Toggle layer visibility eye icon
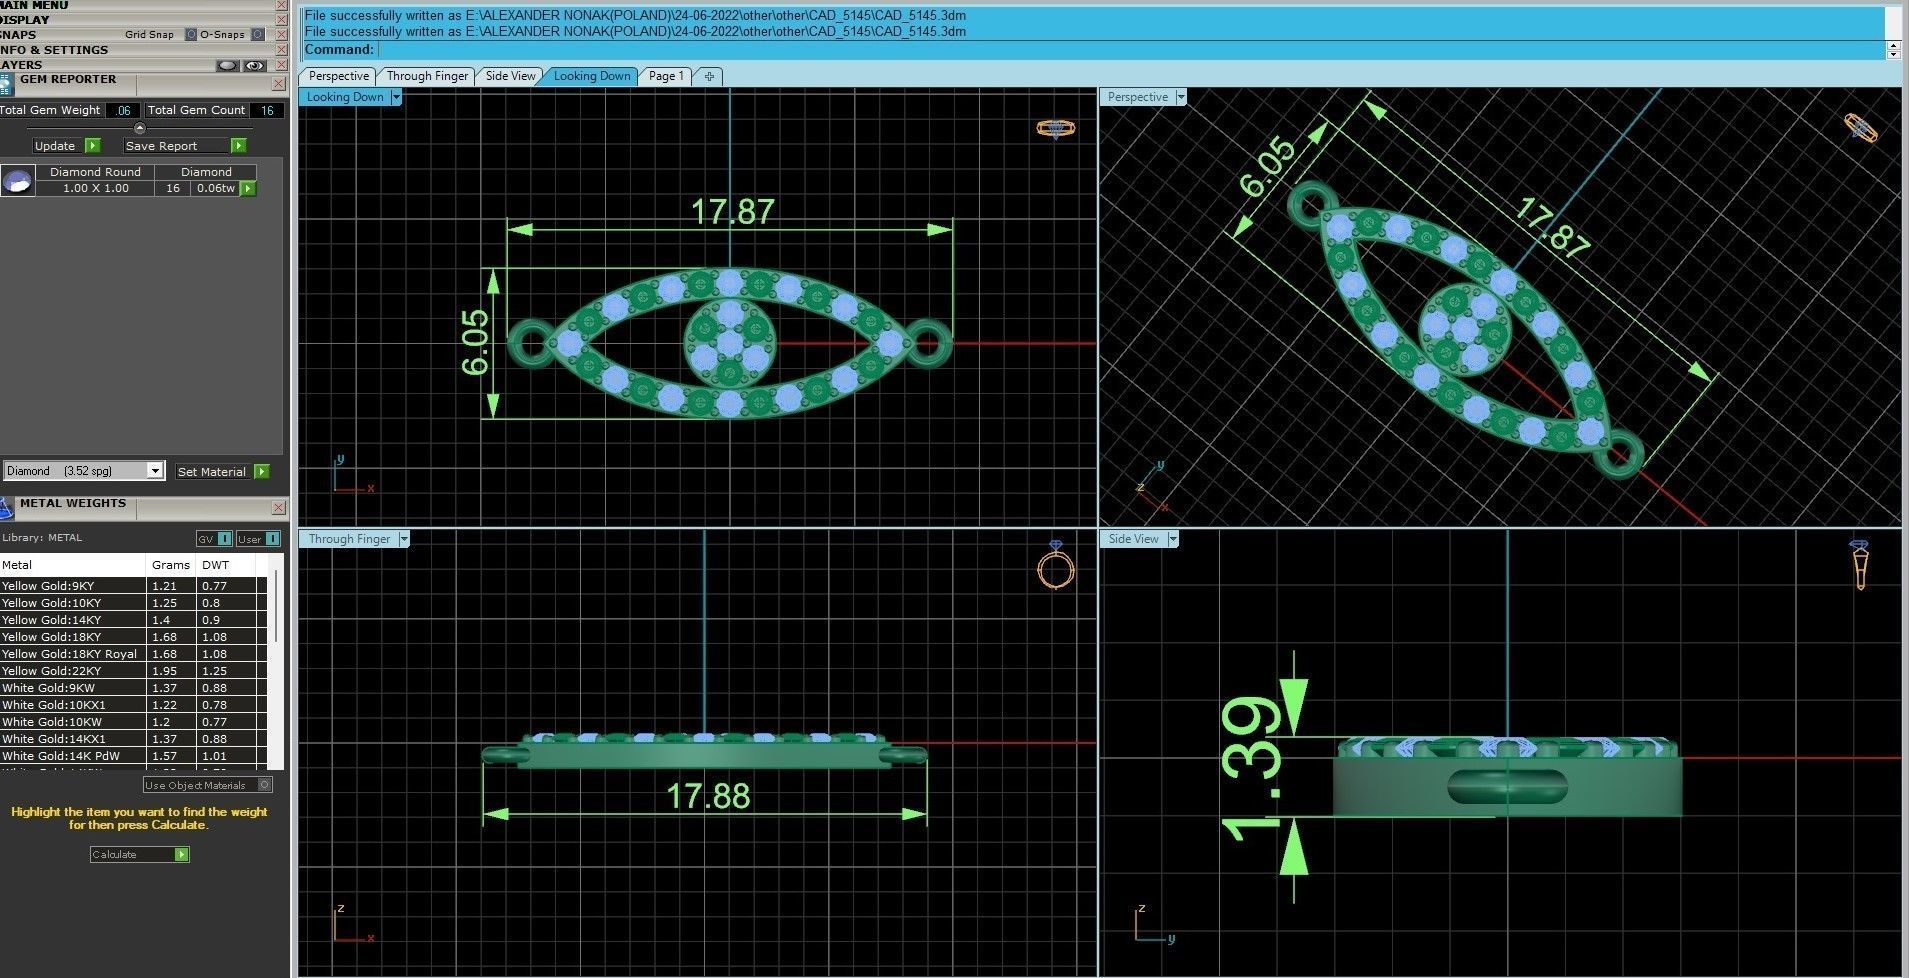The height and width of the screenshot is (978, 1909). [x=255, y=65]
